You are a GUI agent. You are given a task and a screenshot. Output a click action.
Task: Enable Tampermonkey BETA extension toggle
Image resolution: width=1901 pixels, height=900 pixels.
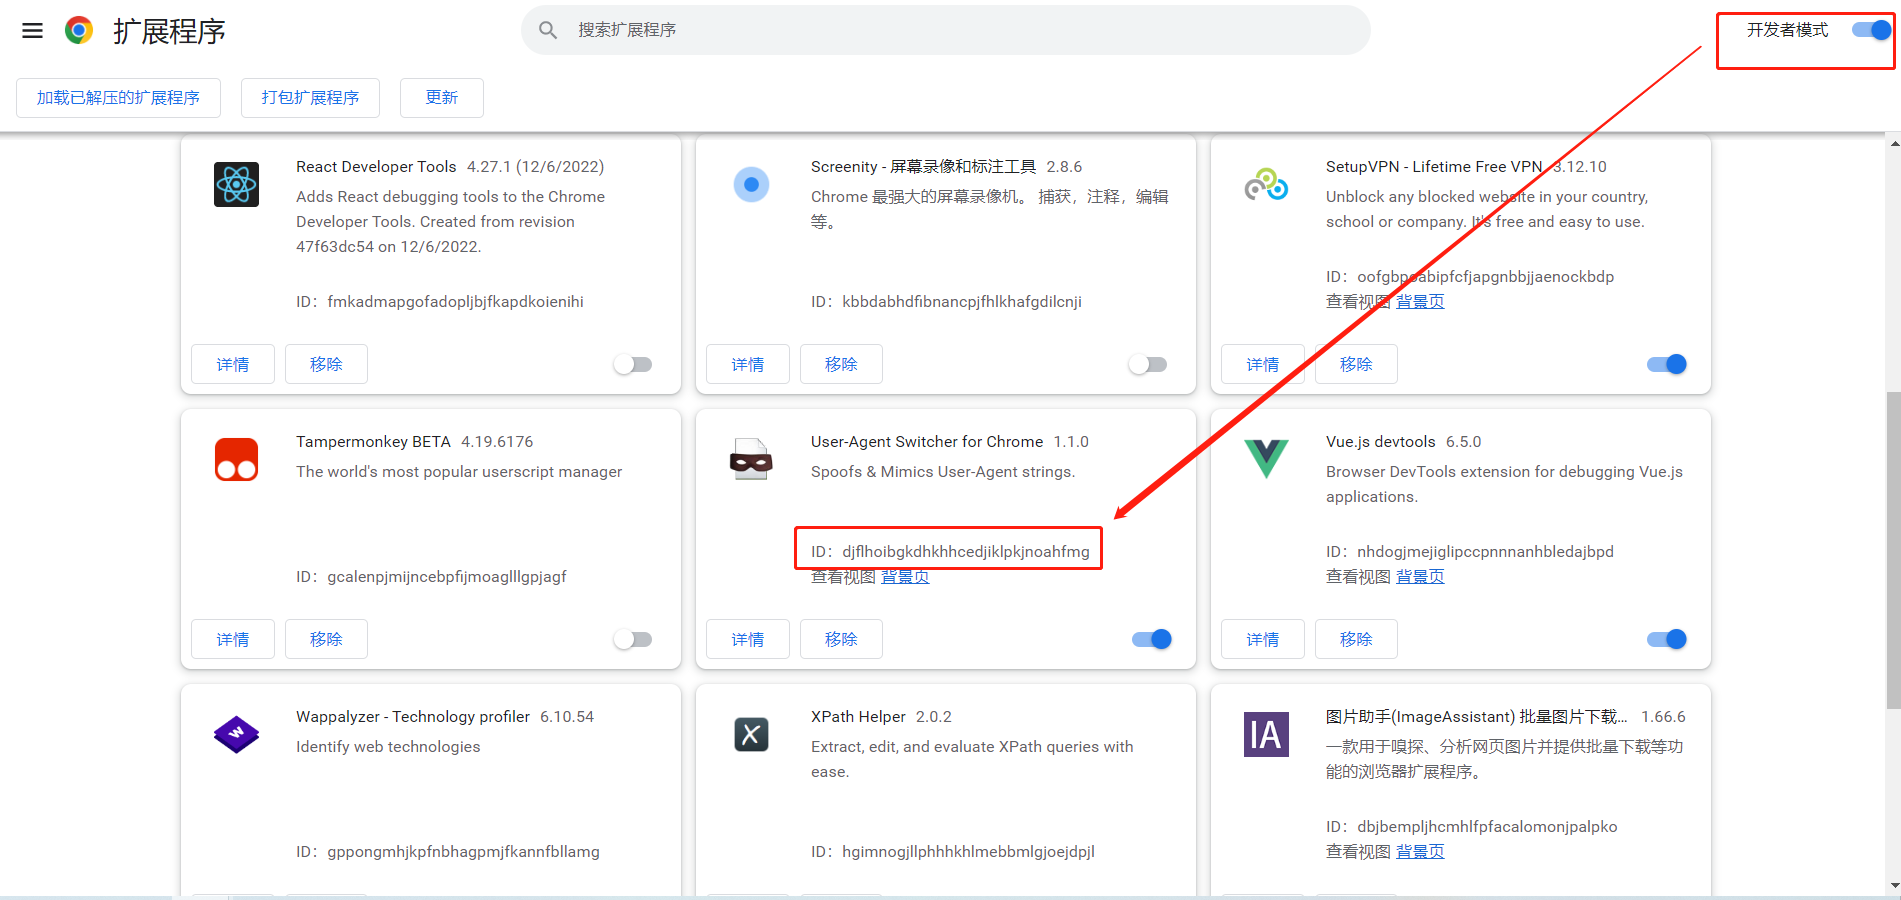click(x=633, y=639)
